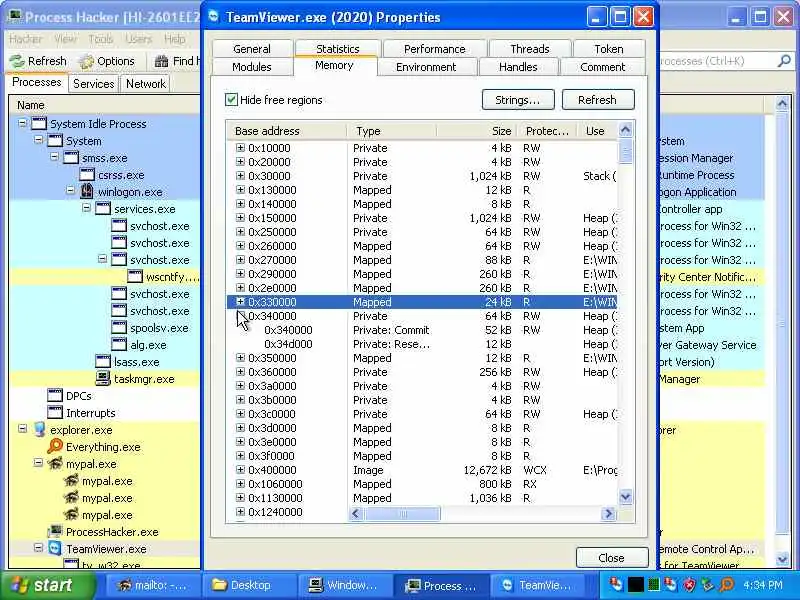Screen dimensions: 800x600
Task: Expand the 0x400000 Image region
Action: [x=240, y=470]
